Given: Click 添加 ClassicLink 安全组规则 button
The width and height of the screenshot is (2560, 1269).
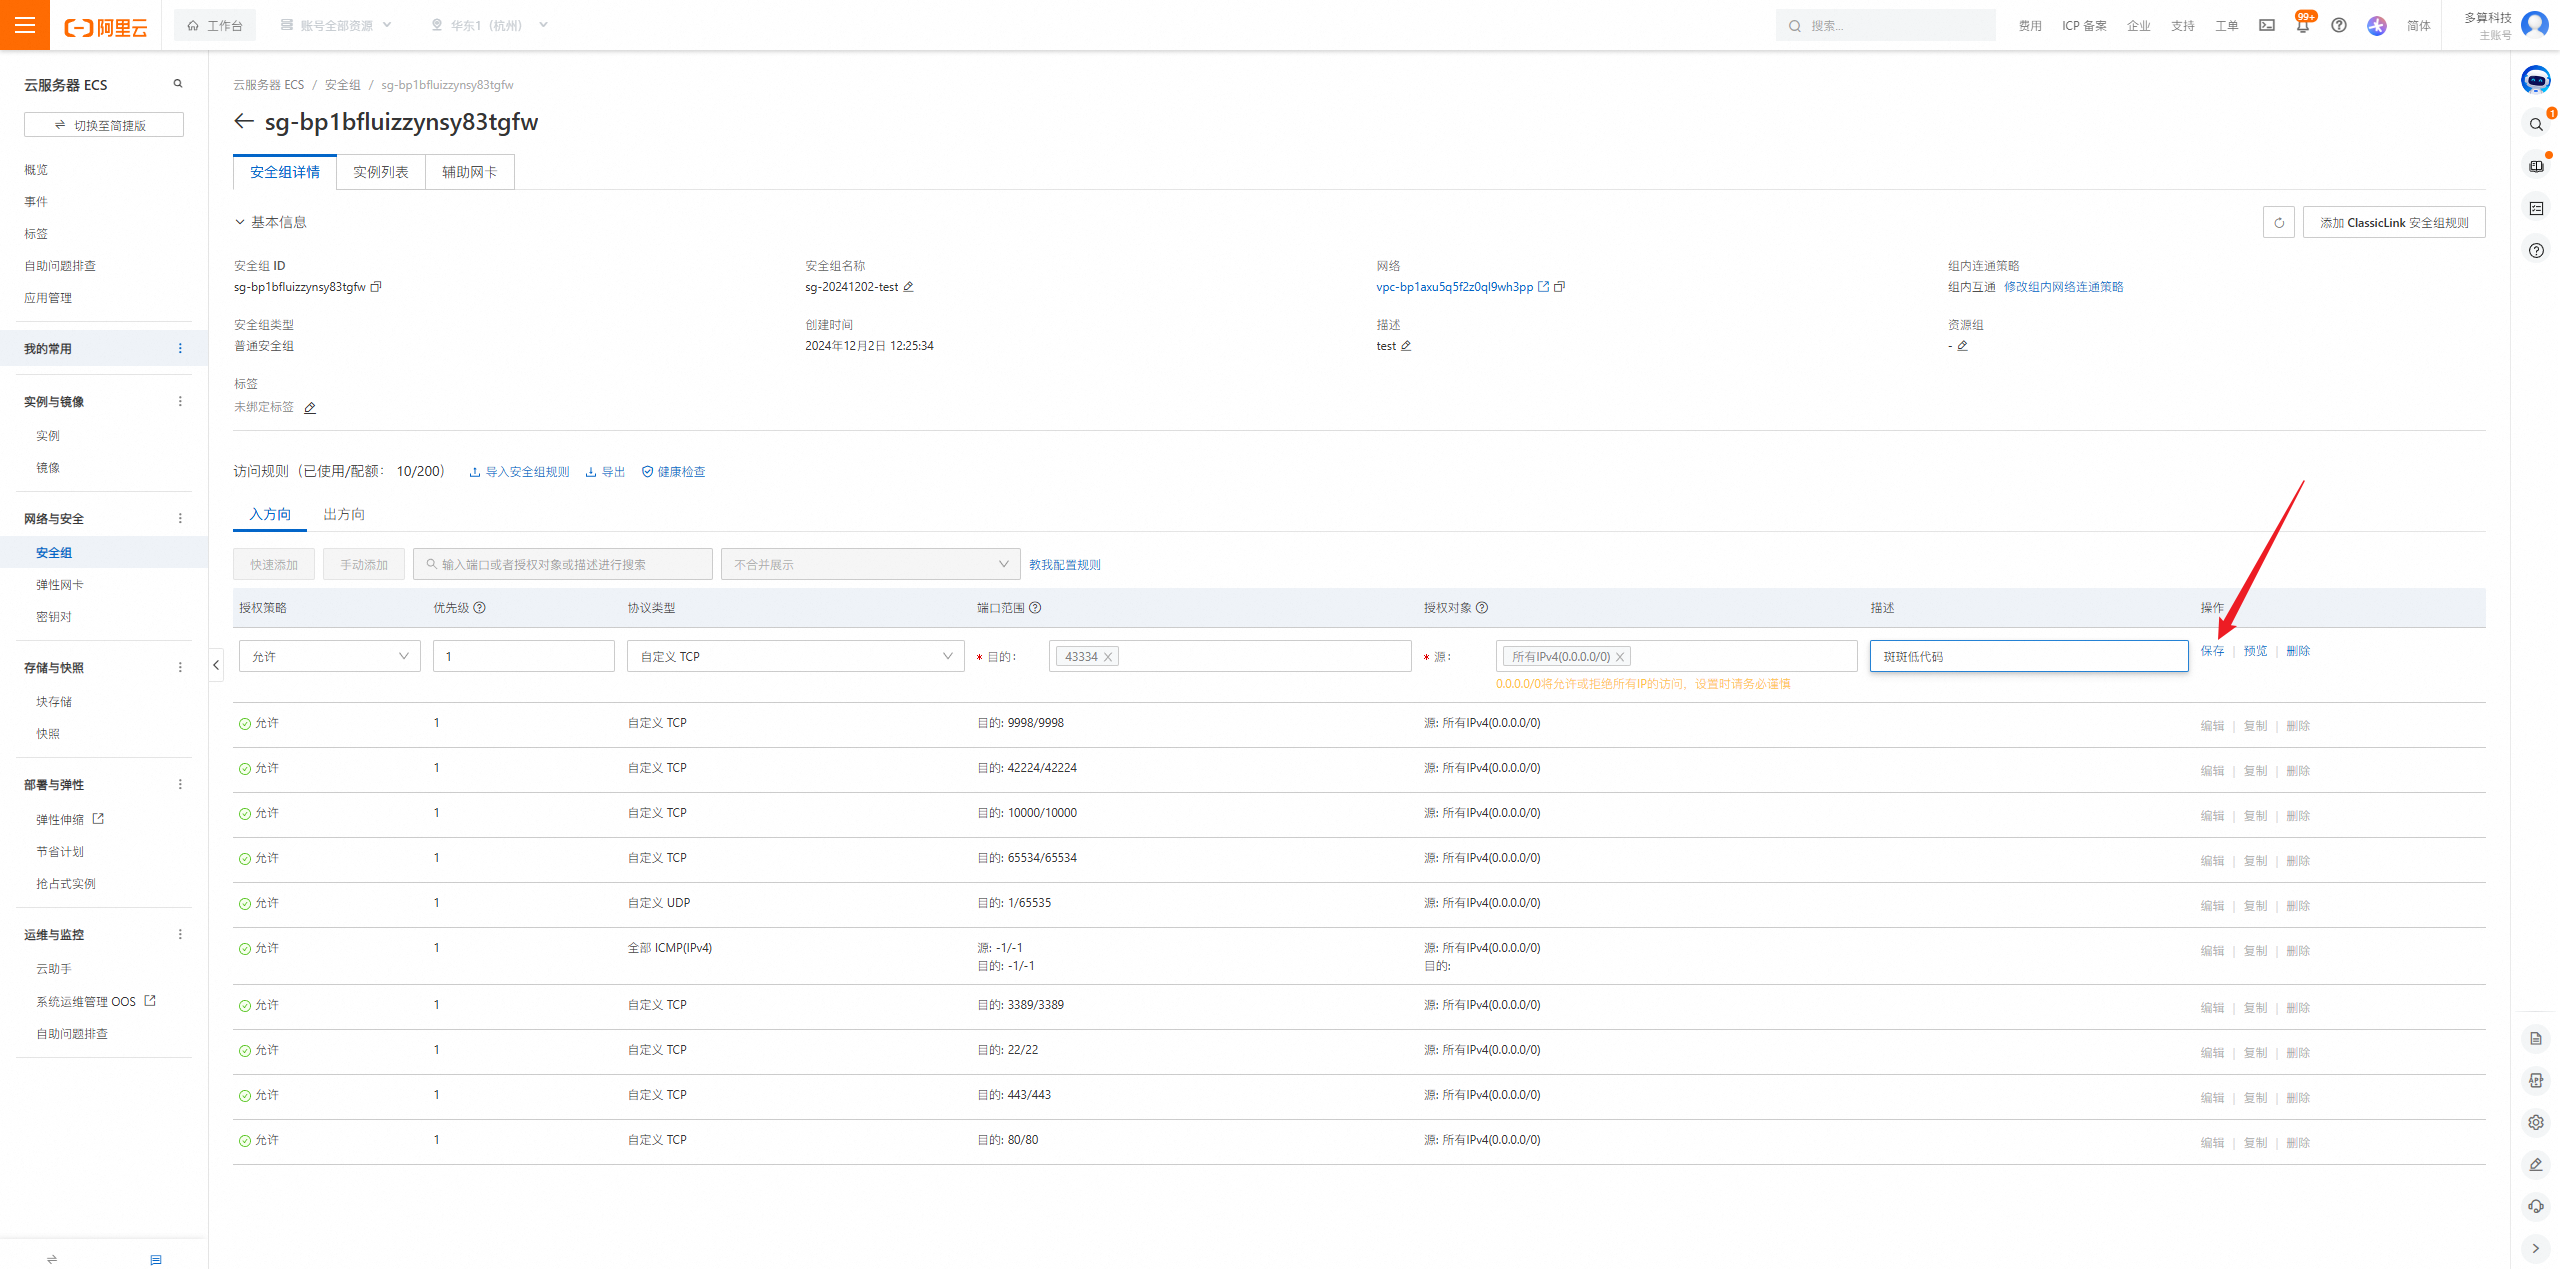Looking at the screenshot, I should pyautogui.click(x=2393, y=222).
